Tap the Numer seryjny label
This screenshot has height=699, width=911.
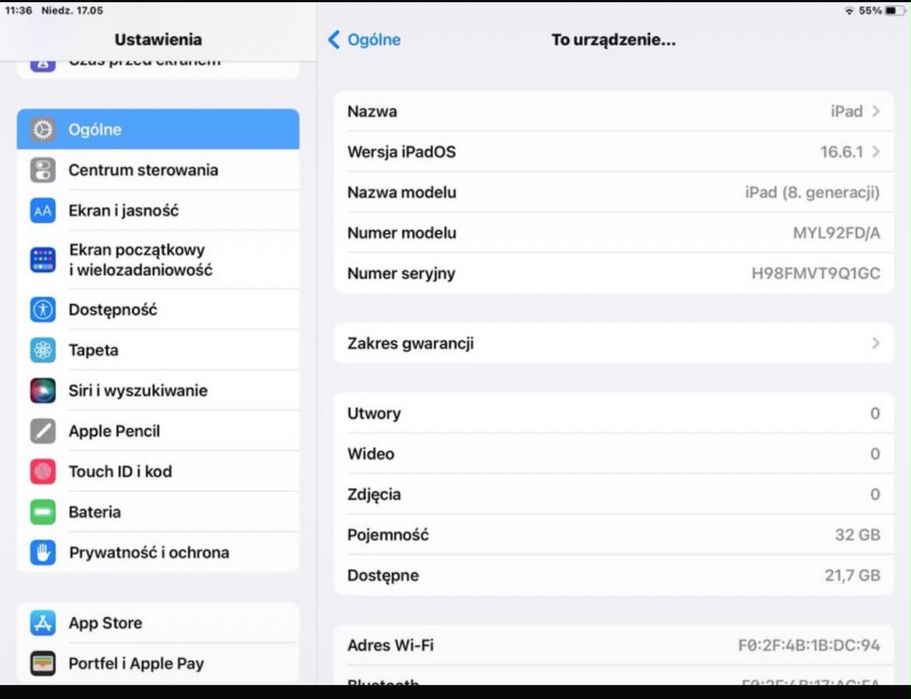pos(401,274)
